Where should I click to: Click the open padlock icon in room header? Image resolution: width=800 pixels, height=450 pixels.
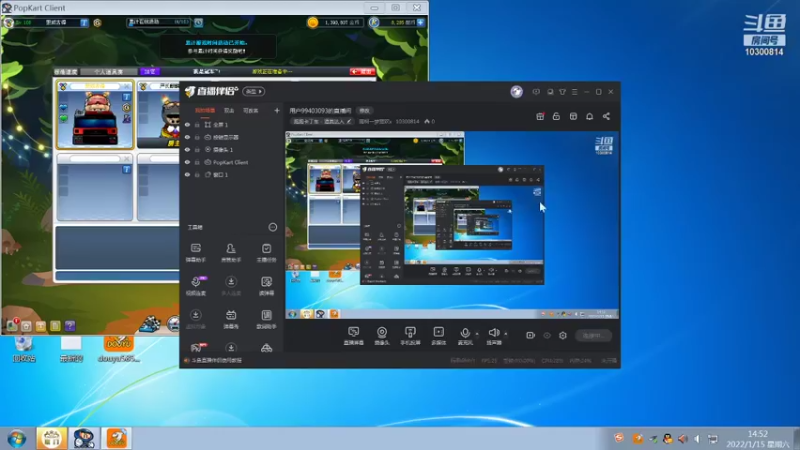[x=556, y=116]
